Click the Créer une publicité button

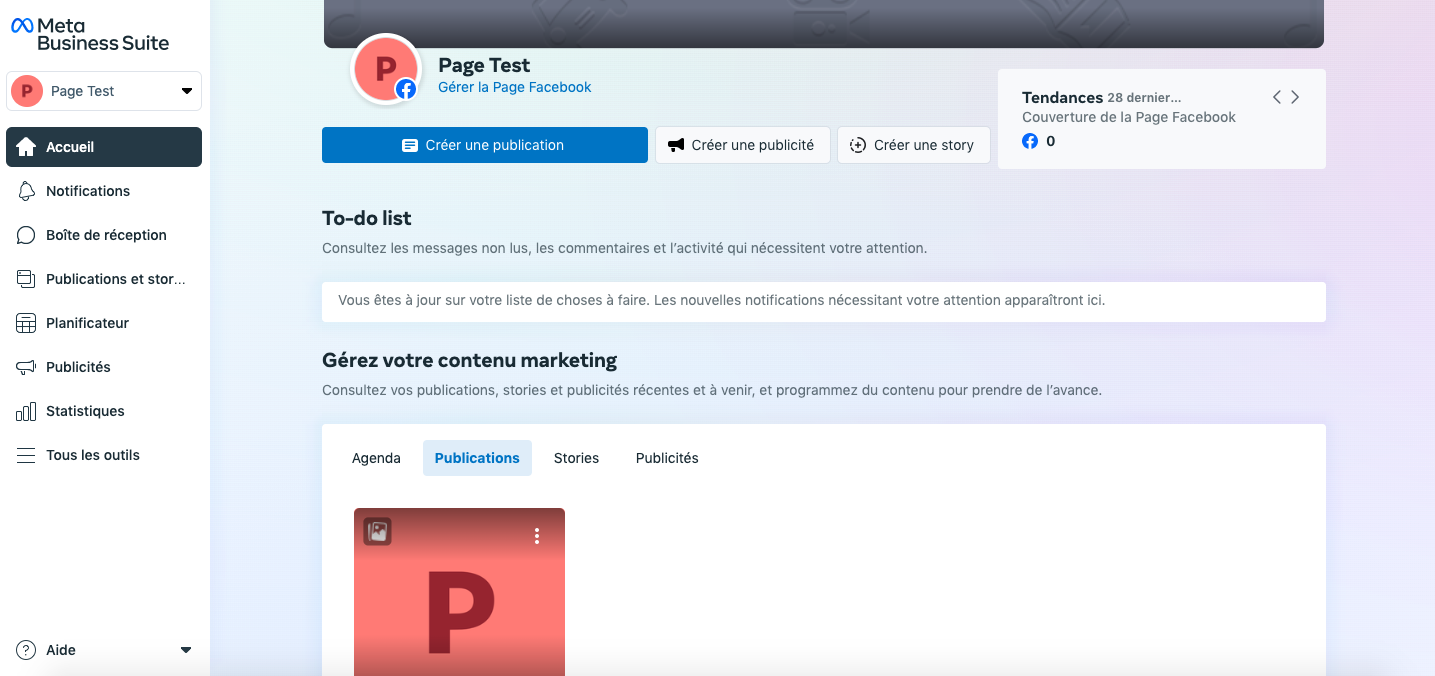(x=743, y=145)
